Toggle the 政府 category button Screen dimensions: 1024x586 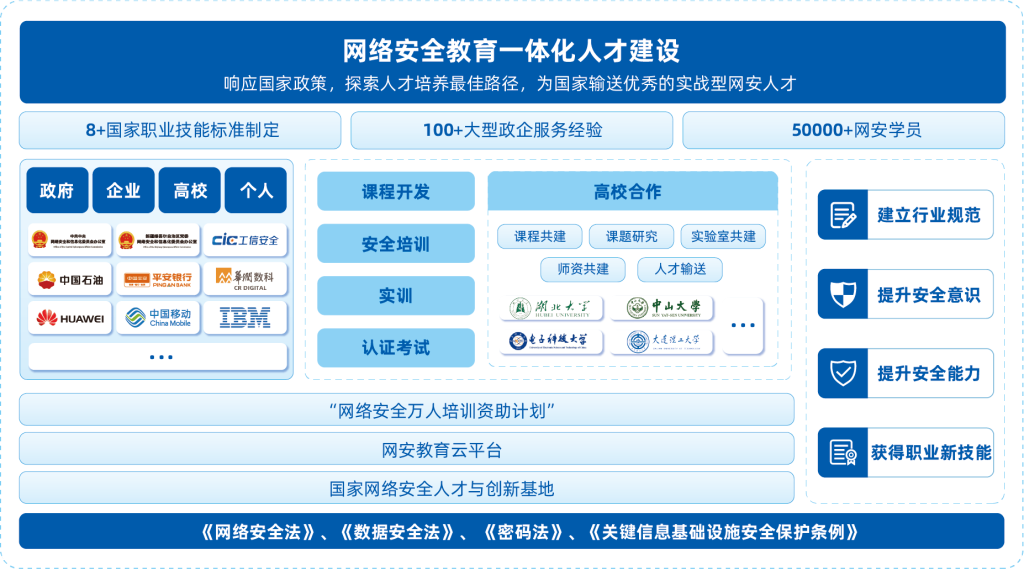(x=57, y=189)
